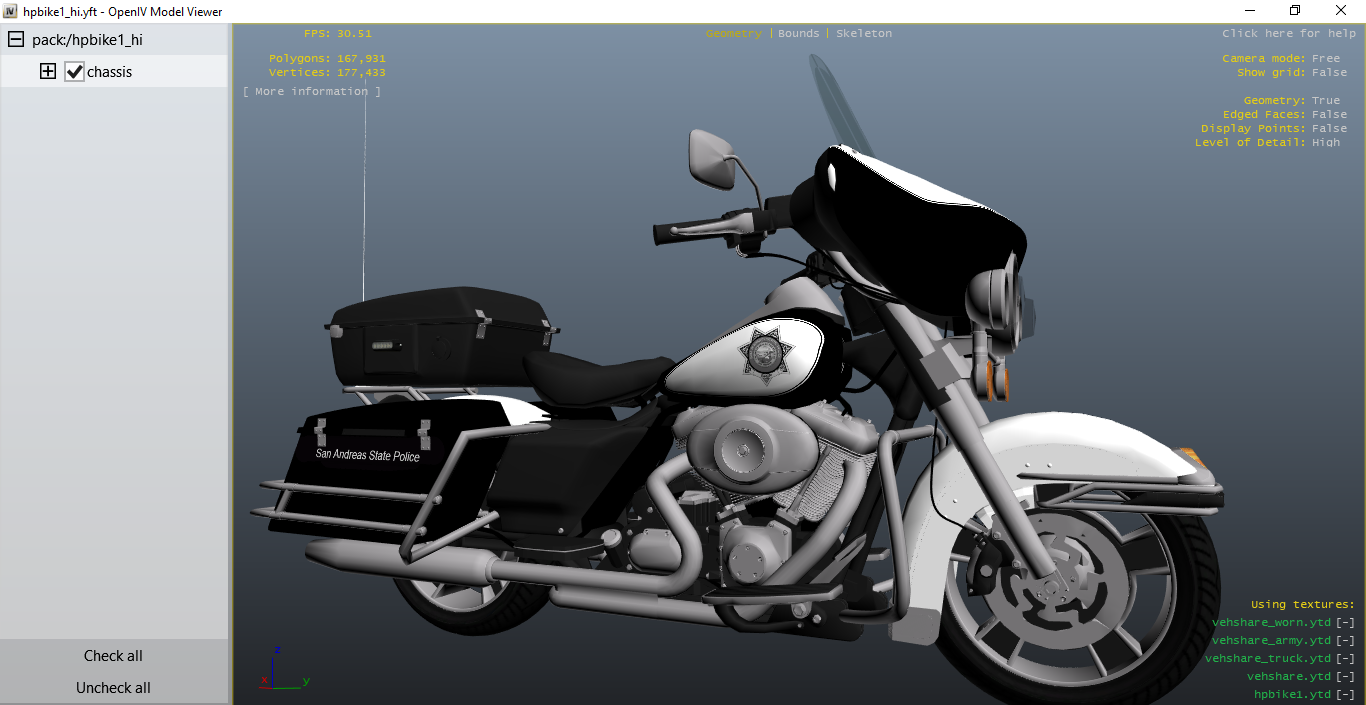This screenshot has height=705, width=1366.
Task: Toggle the Edged Faces setting
Action: click(x=1329, y=114)
